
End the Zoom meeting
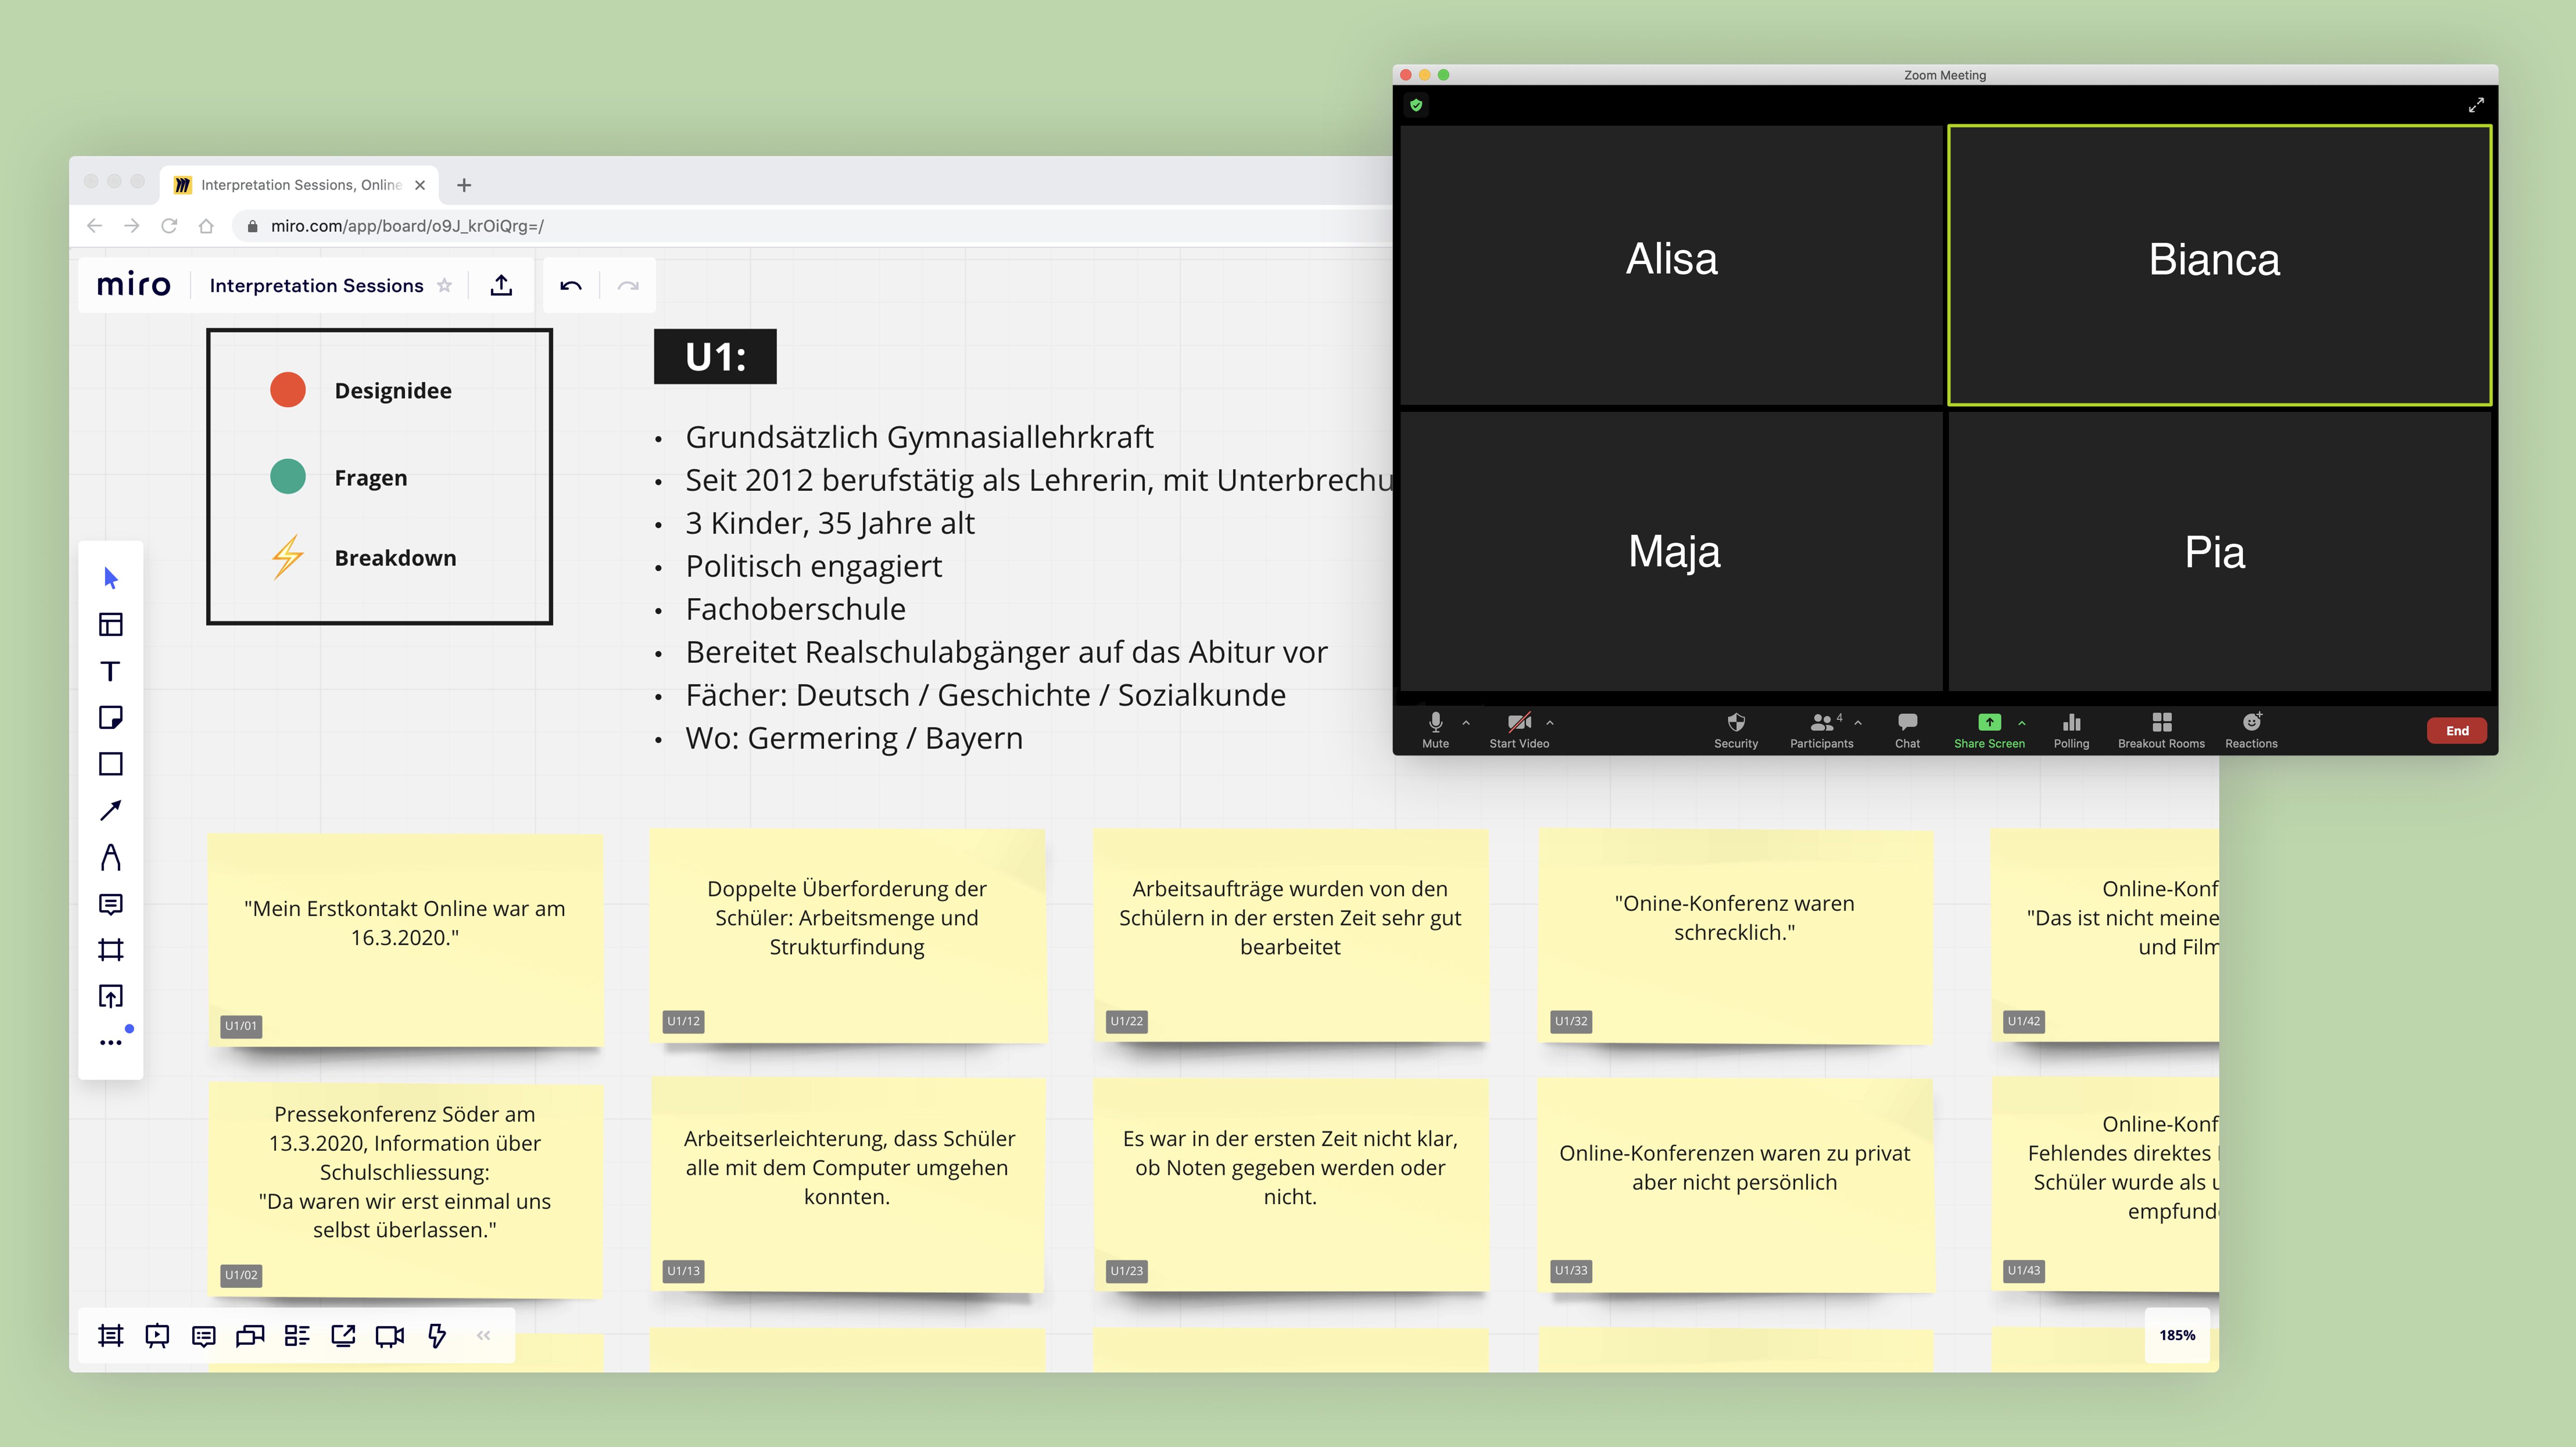coord(2457,731)
